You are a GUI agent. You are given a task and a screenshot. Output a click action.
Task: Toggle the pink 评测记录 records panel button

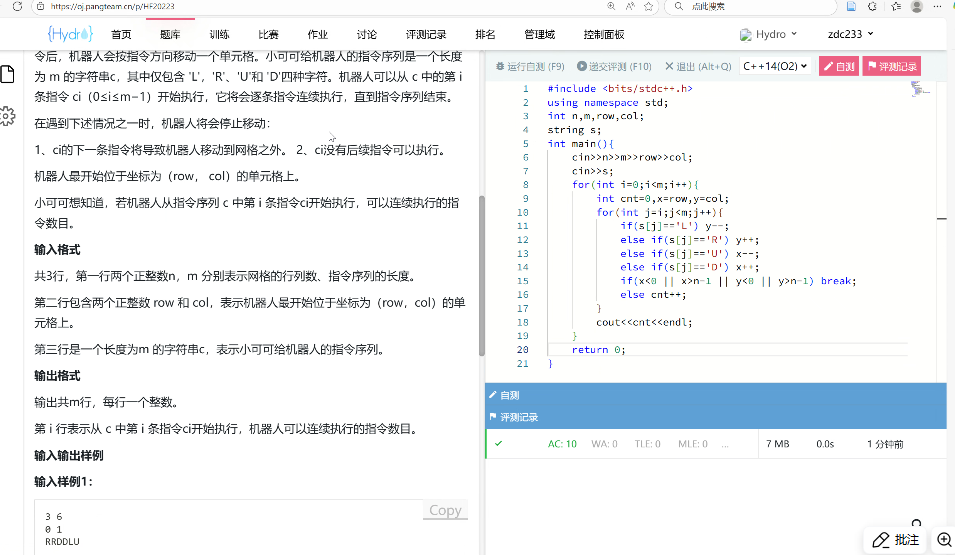click(893, 67)
